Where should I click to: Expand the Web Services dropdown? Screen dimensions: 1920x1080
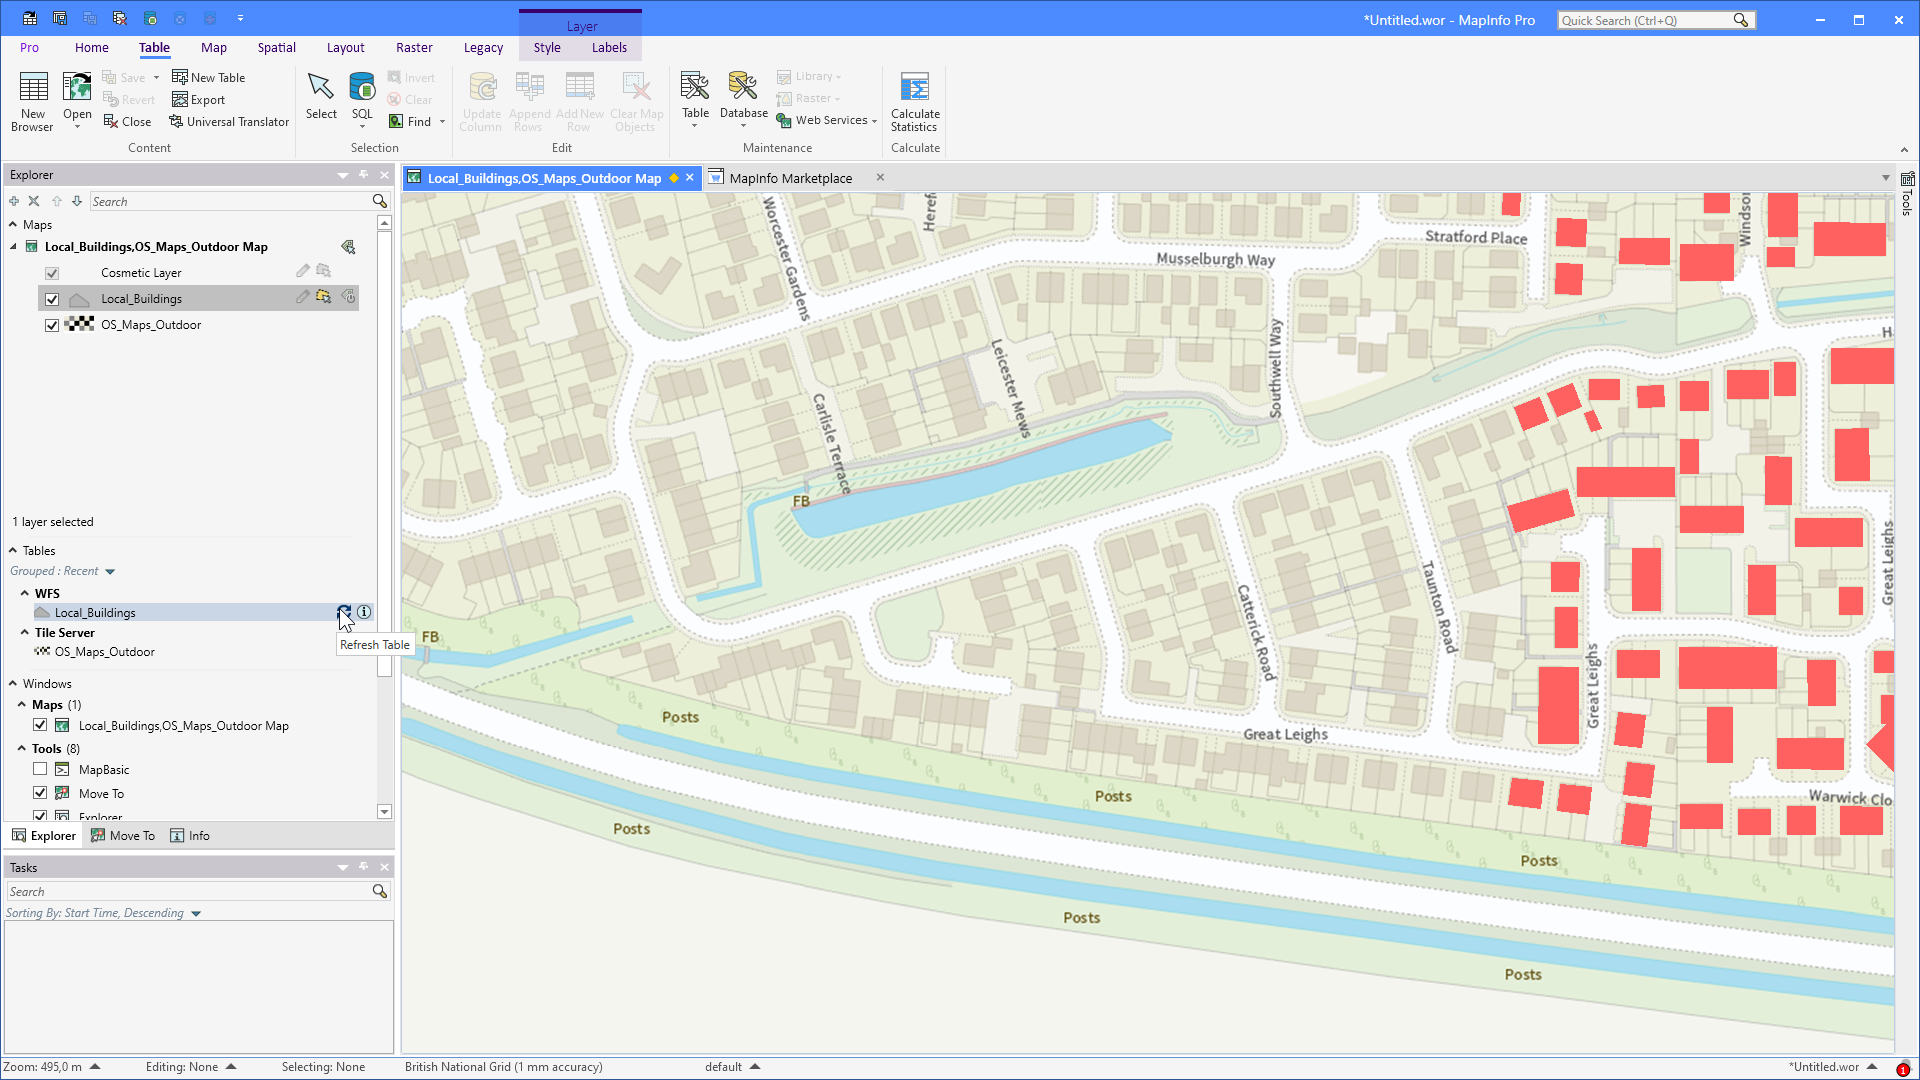pos(873,120)
